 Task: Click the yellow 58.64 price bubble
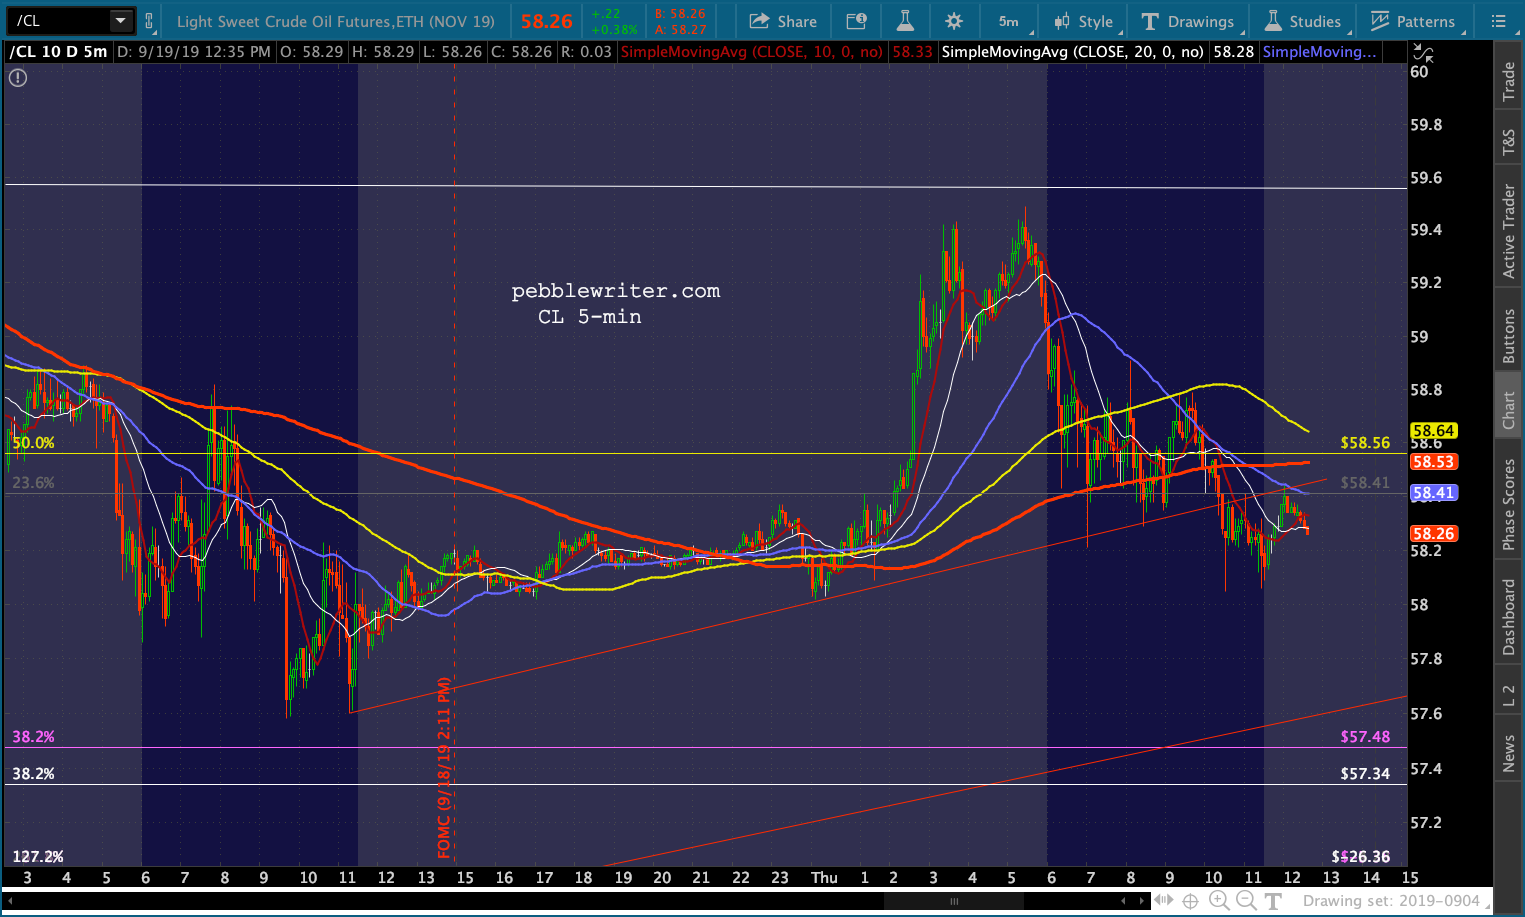(x=1433, y=431)
